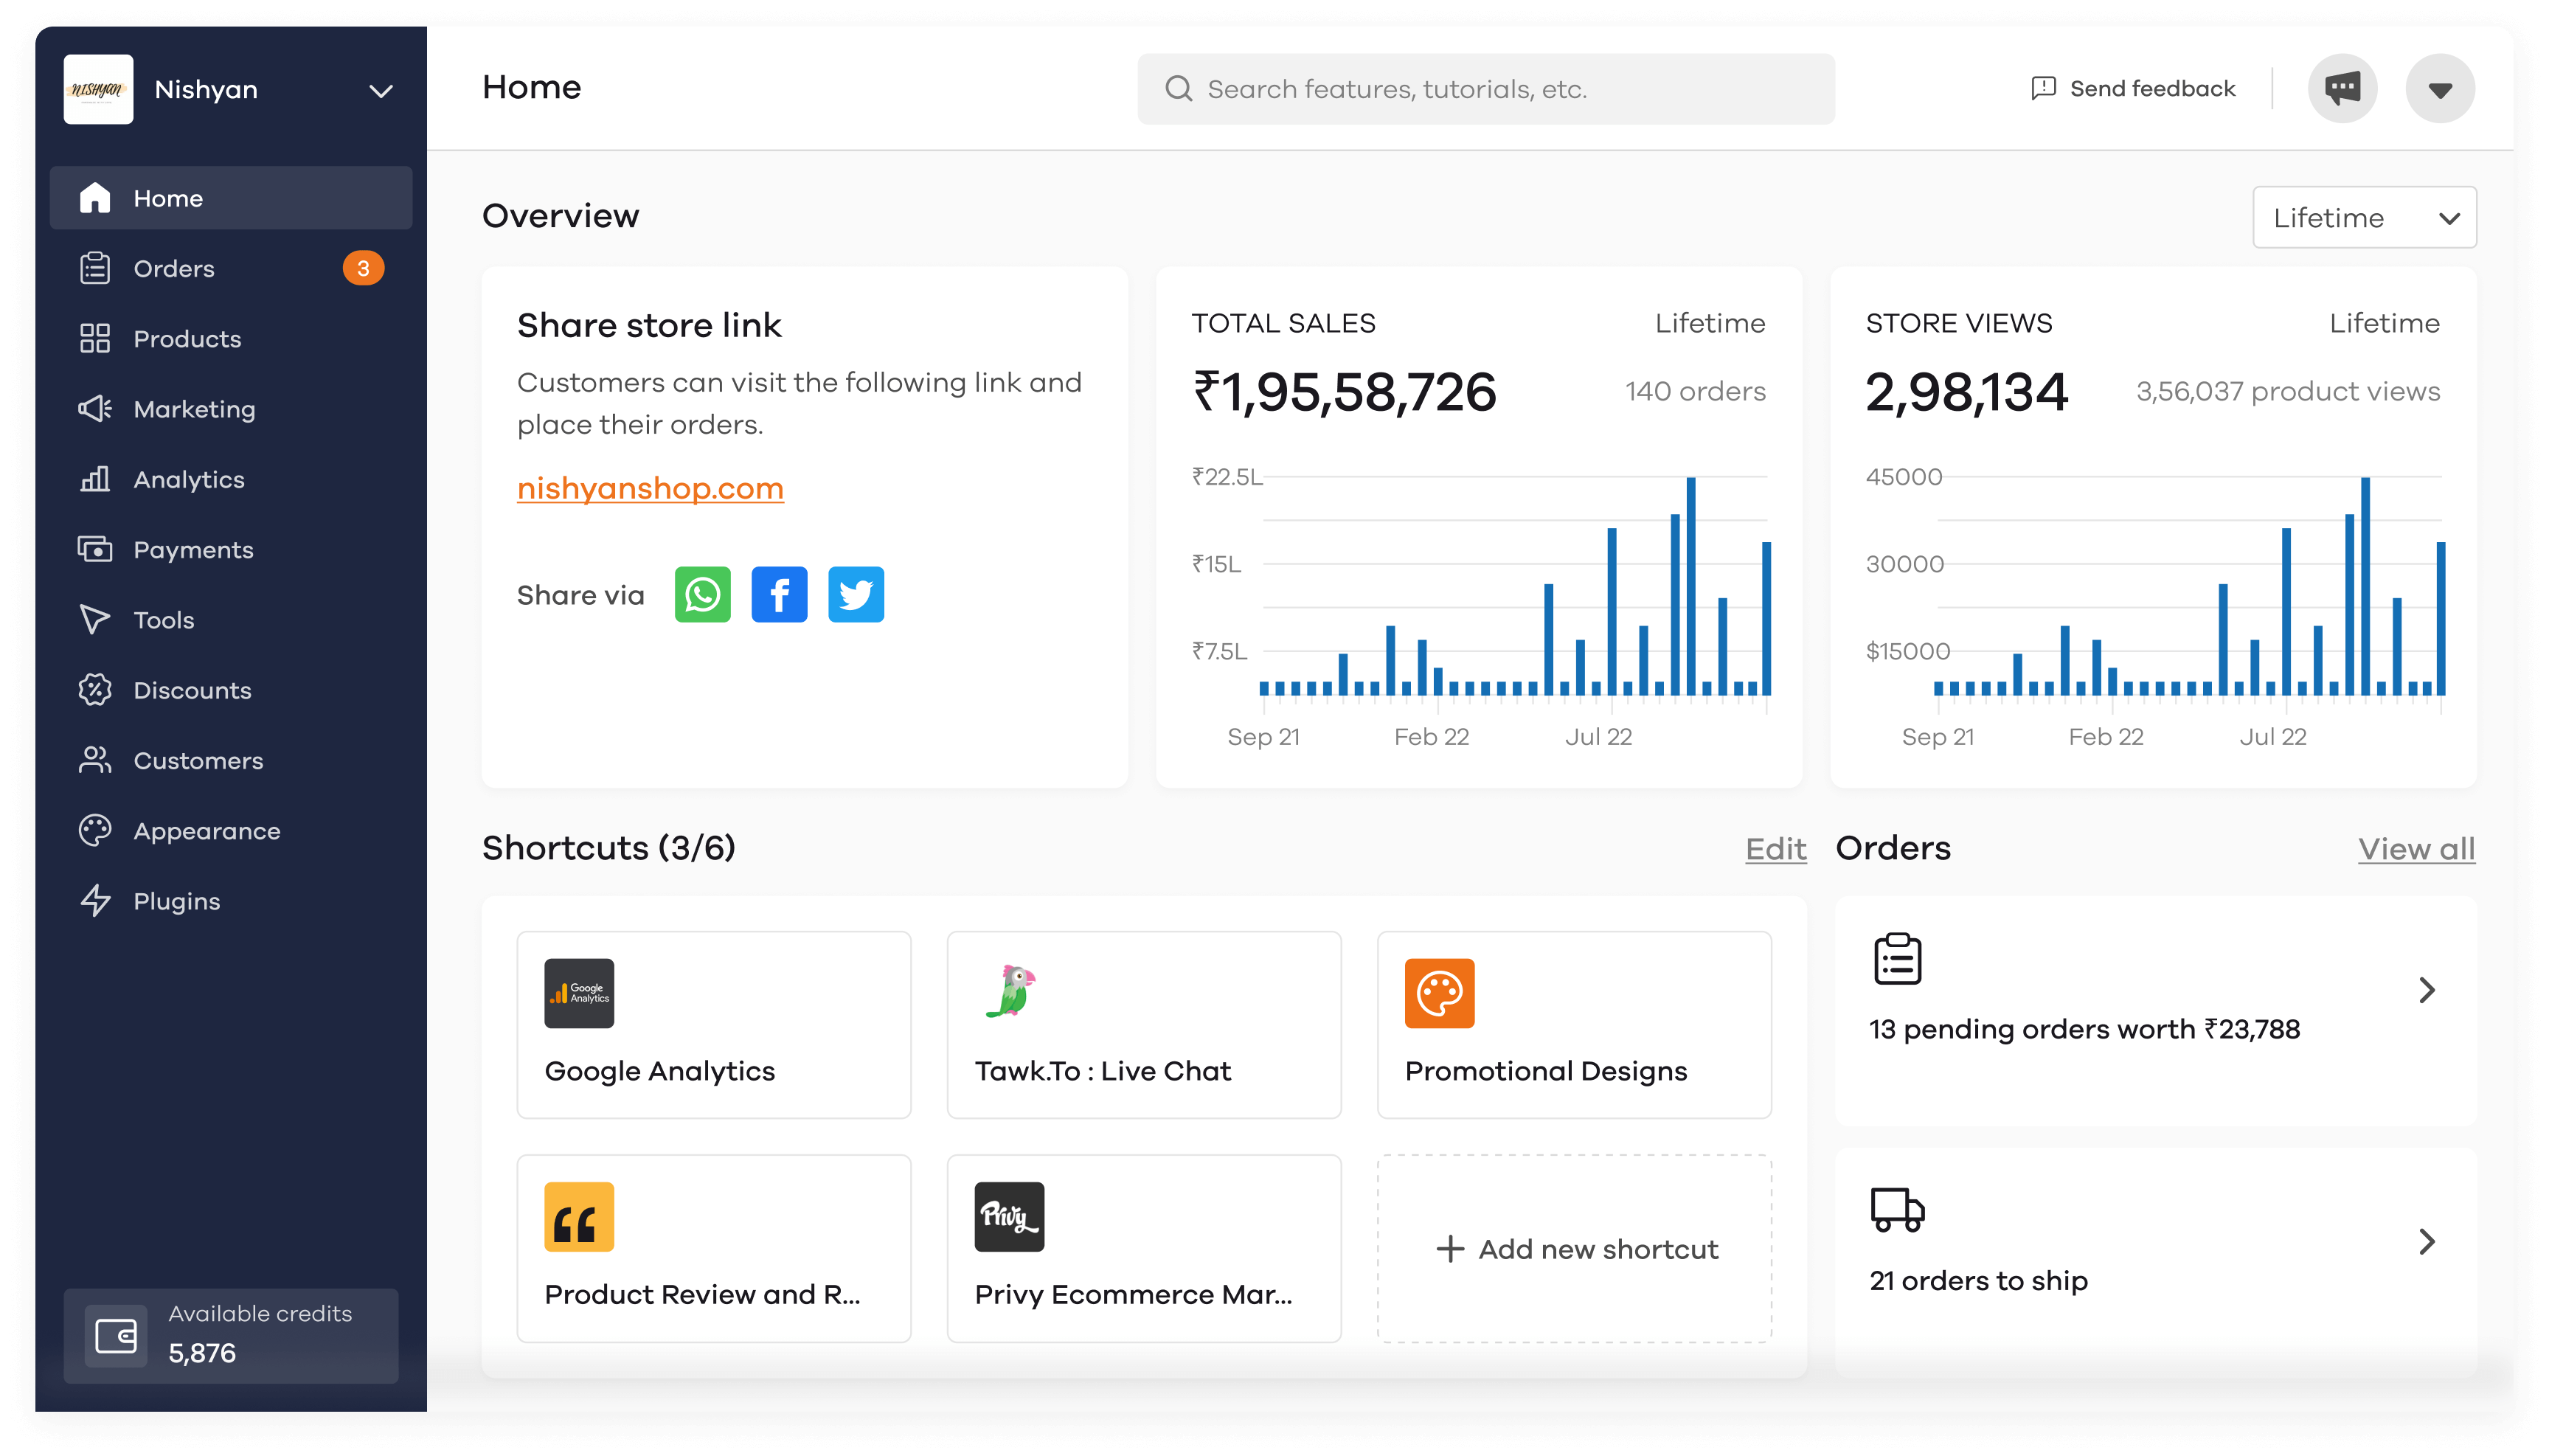Expand the pending orders row chevron

[x=2426, y=990]
